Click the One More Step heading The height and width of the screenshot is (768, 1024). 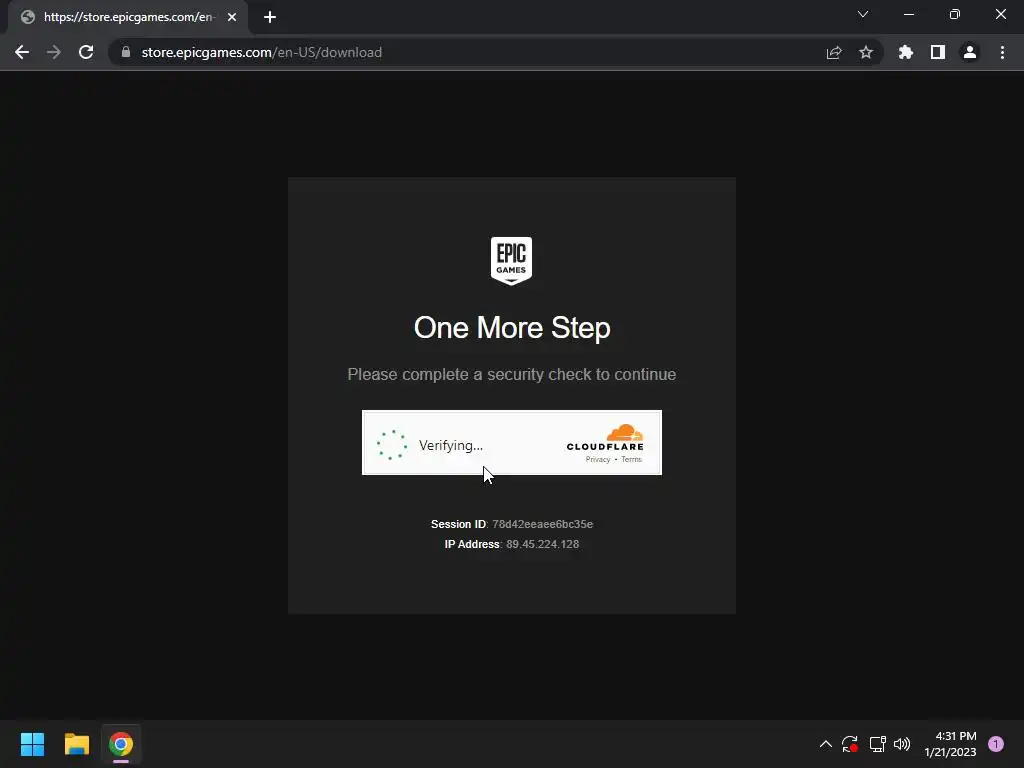point(512,328)
